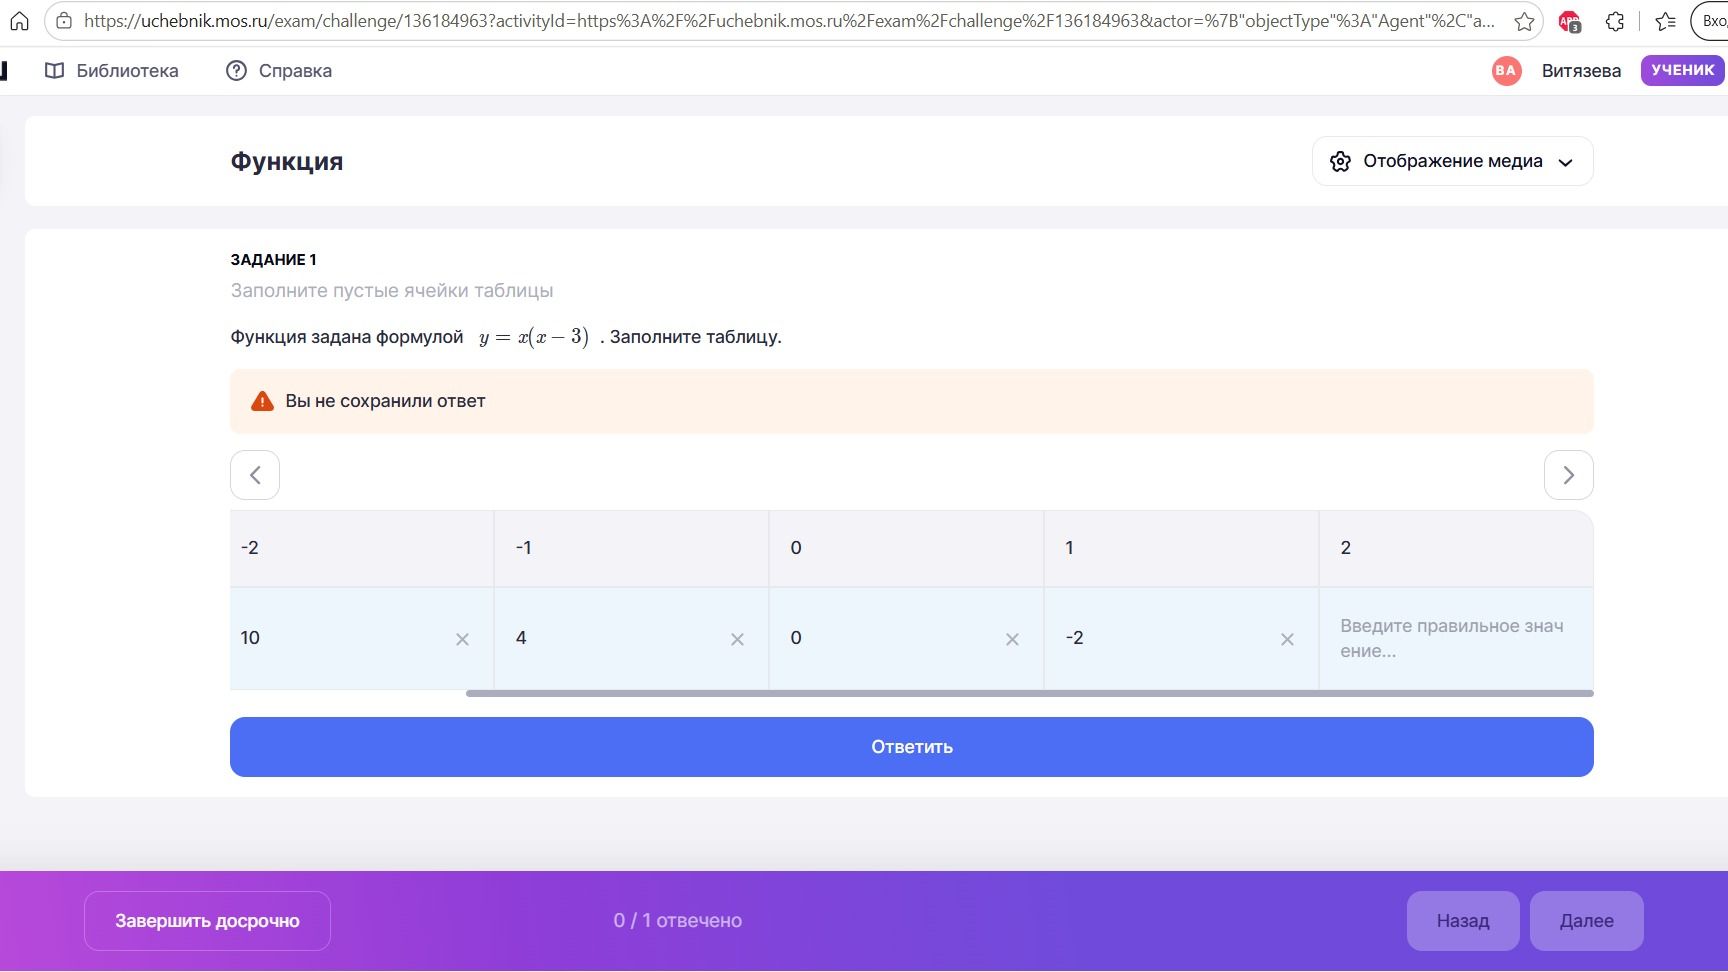Go to next task with Далее

(x=1586, y=921)
